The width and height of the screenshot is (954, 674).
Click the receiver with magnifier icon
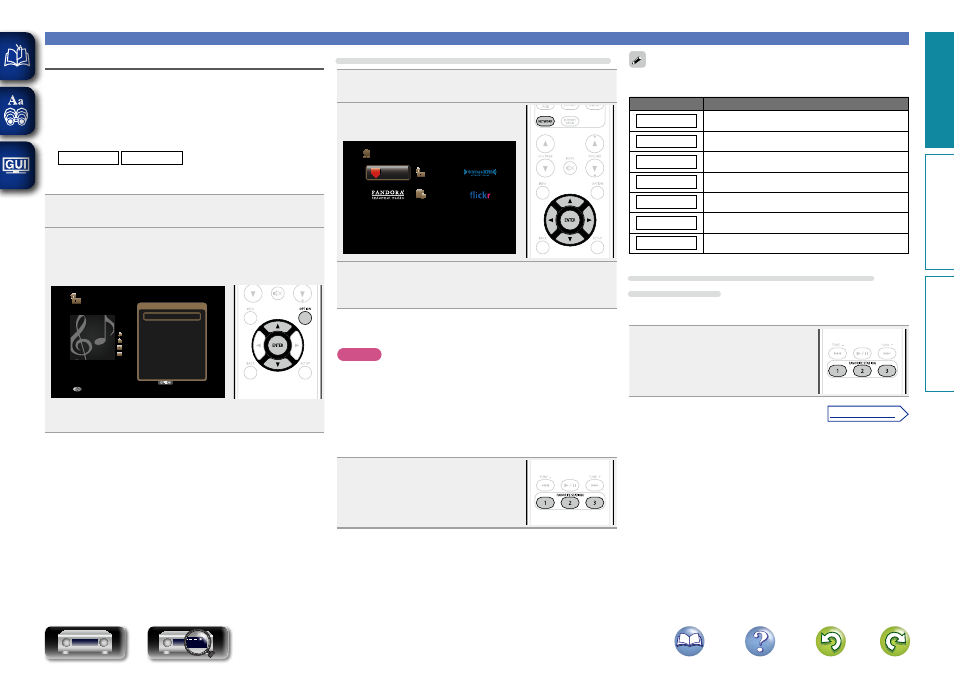[189, 643]
